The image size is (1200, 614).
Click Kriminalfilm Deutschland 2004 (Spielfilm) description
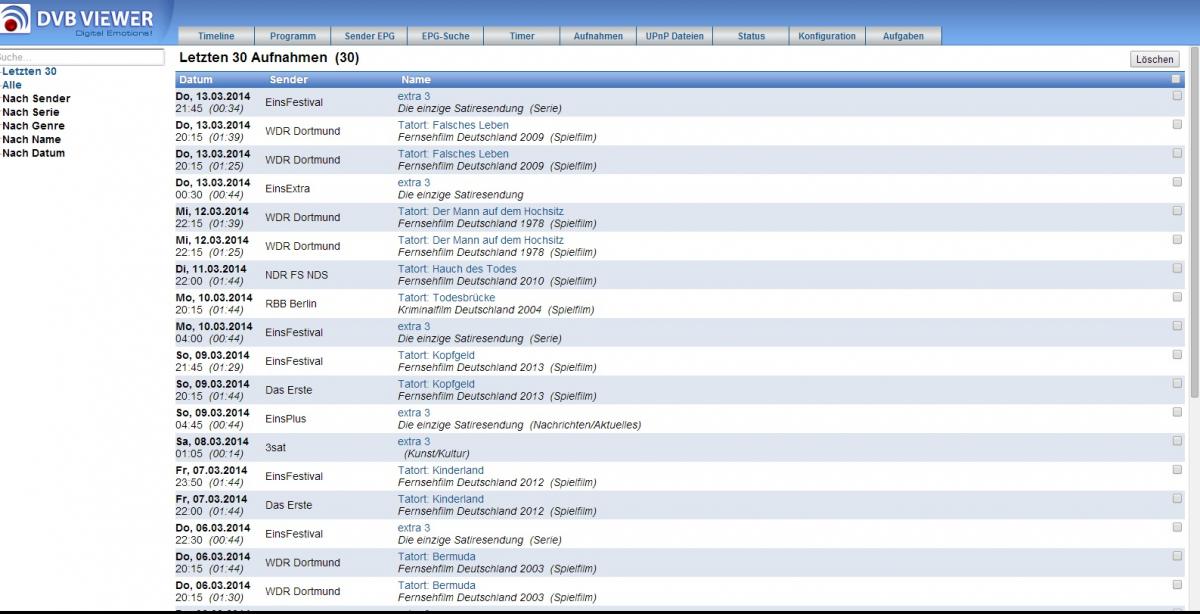tap(496, 310)
